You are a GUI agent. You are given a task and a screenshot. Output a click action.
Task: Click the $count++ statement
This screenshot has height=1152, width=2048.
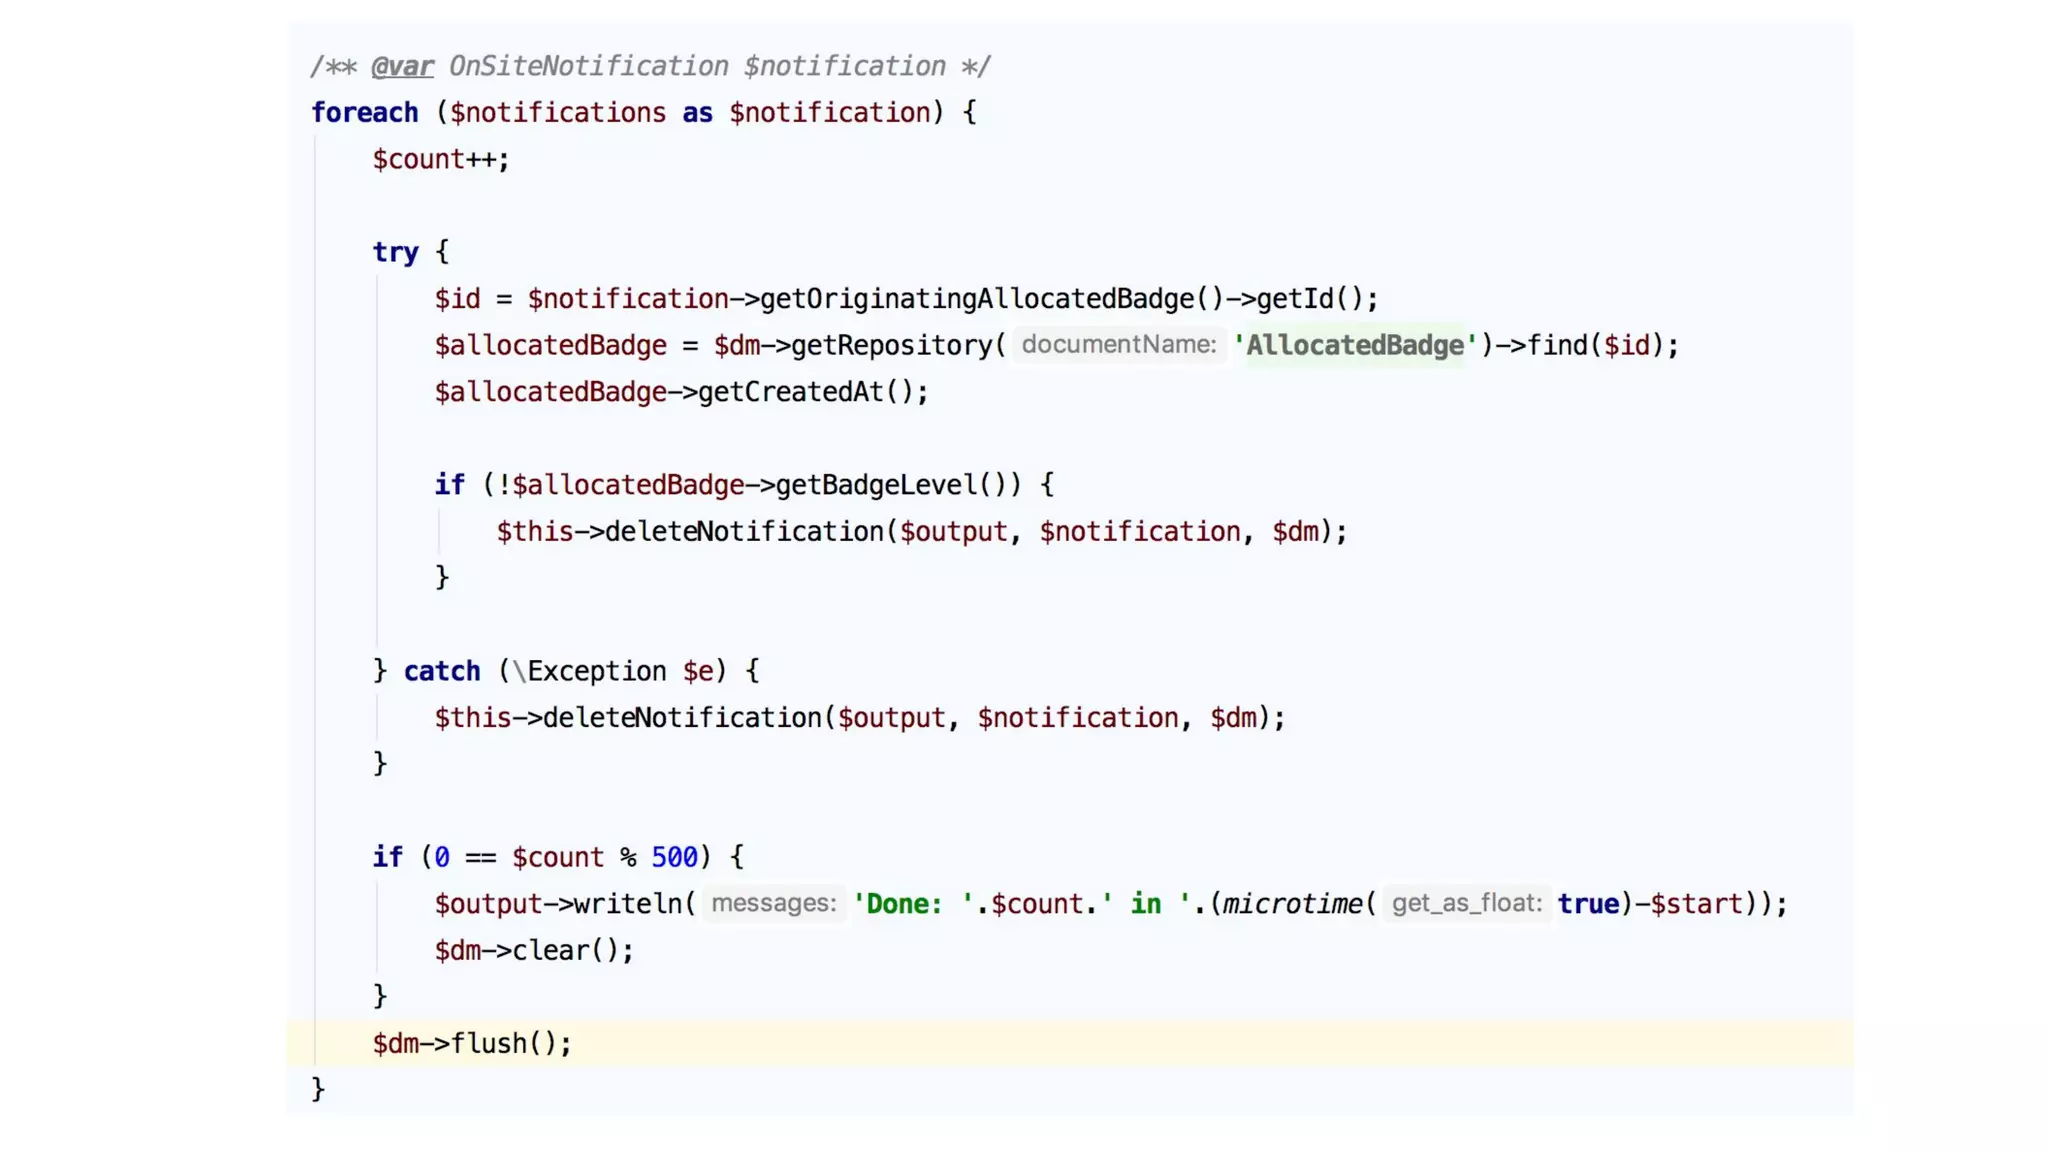pos(440,160)
